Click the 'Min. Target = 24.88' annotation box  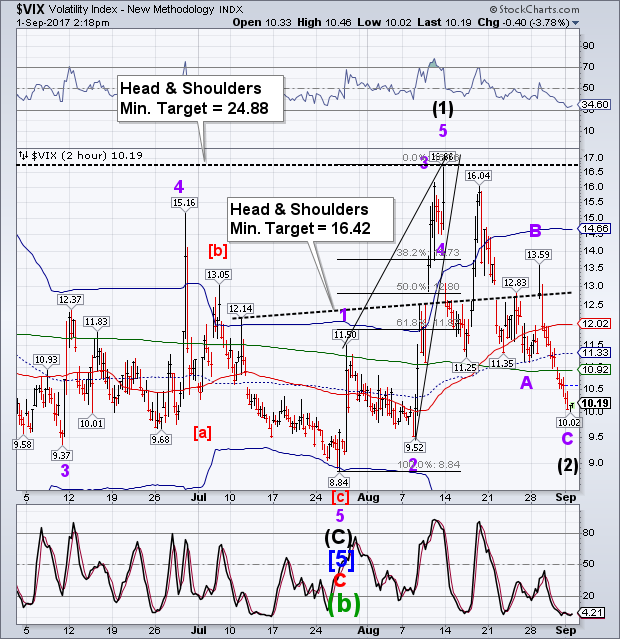200,99
